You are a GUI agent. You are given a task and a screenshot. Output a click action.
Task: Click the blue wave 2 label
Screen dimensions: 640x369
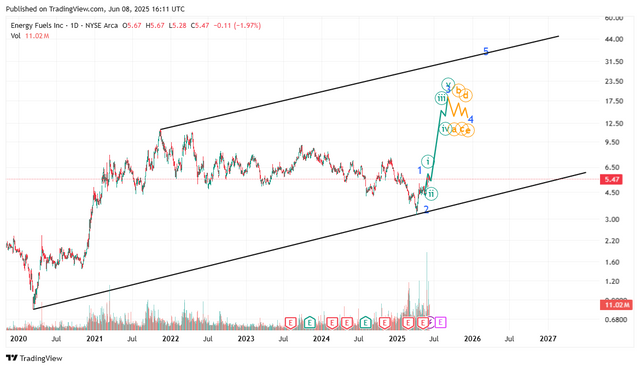click(x=426, y=209)
